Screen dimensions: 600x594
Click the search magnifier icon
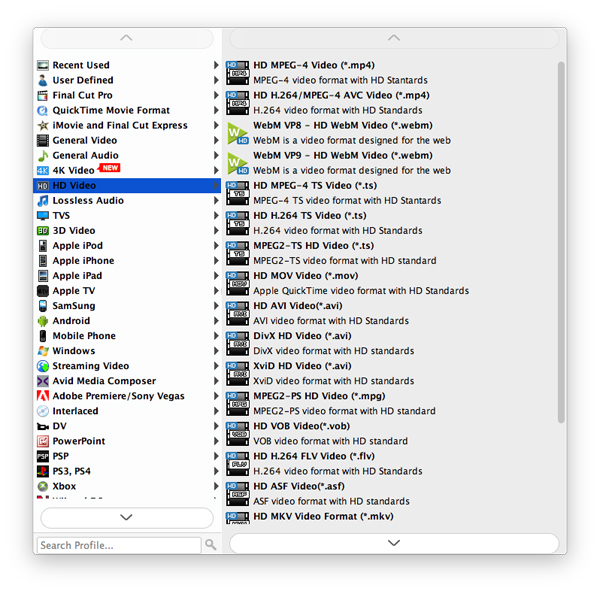(x=210, y=545)
